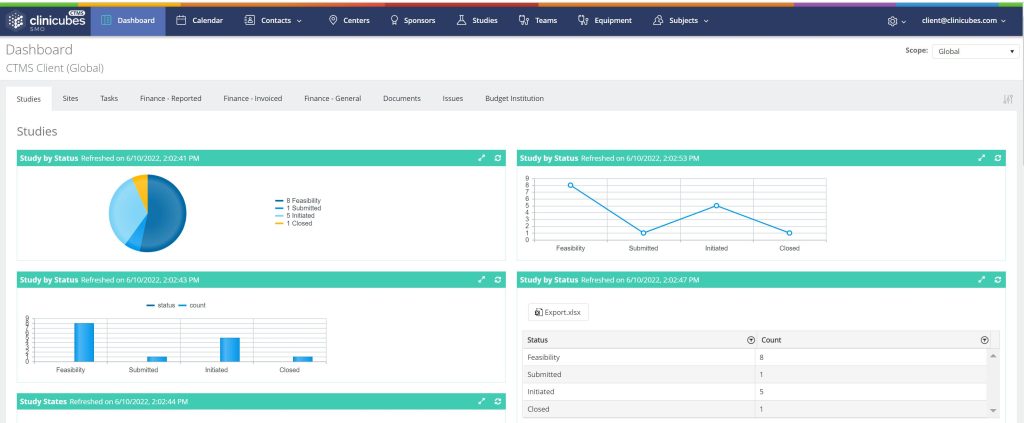Image resolution: width=1024 pixels, height=423 pixels.
Task: Open the settings gear menu
Action: [x=897, y=21]
